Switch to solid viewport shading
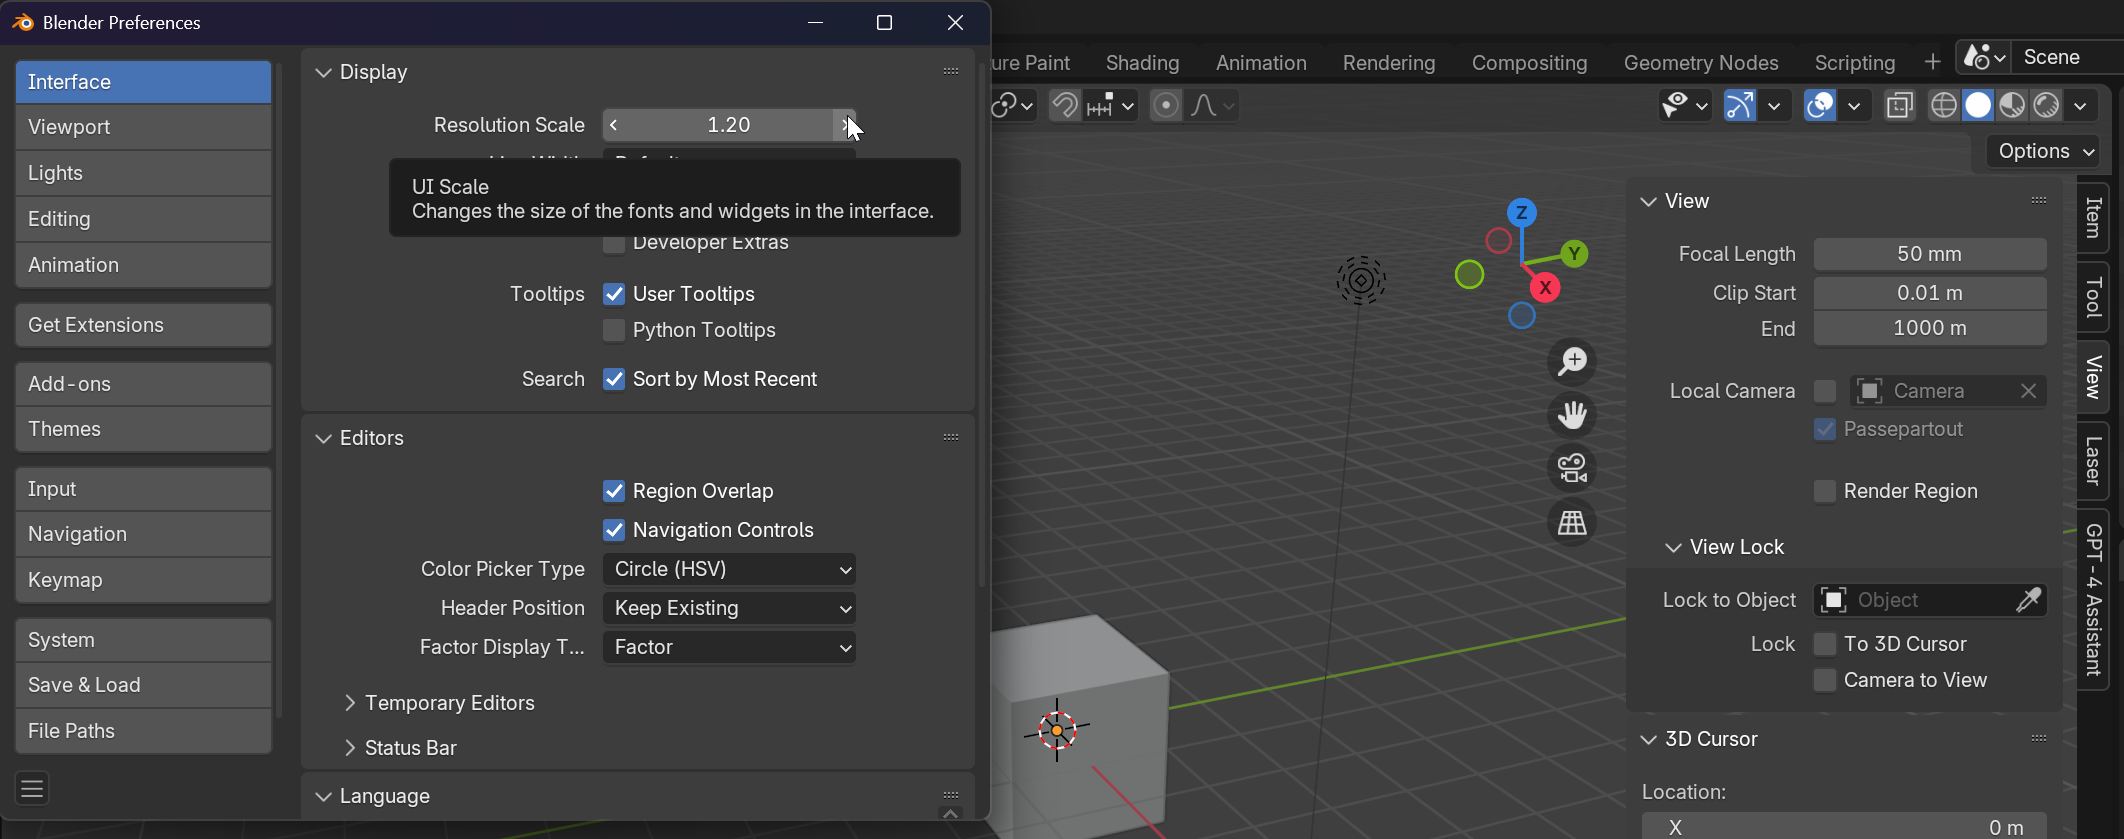 click(1978, 105)
